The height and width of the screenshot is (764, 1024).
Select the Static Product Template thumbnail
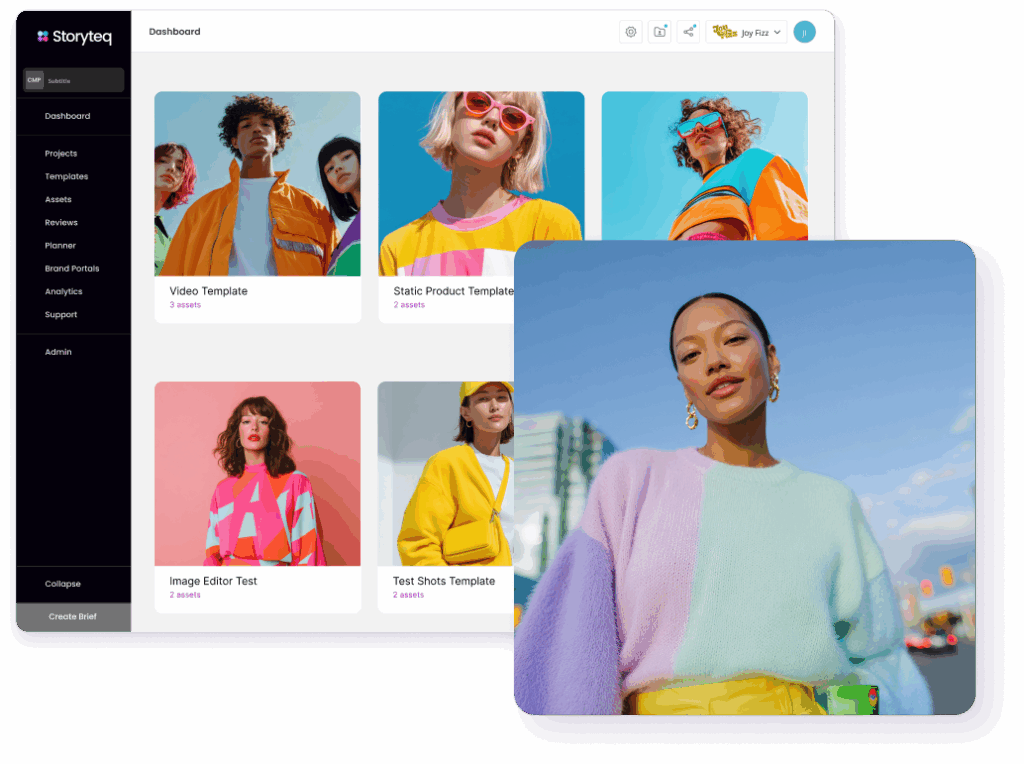[481, 184]
